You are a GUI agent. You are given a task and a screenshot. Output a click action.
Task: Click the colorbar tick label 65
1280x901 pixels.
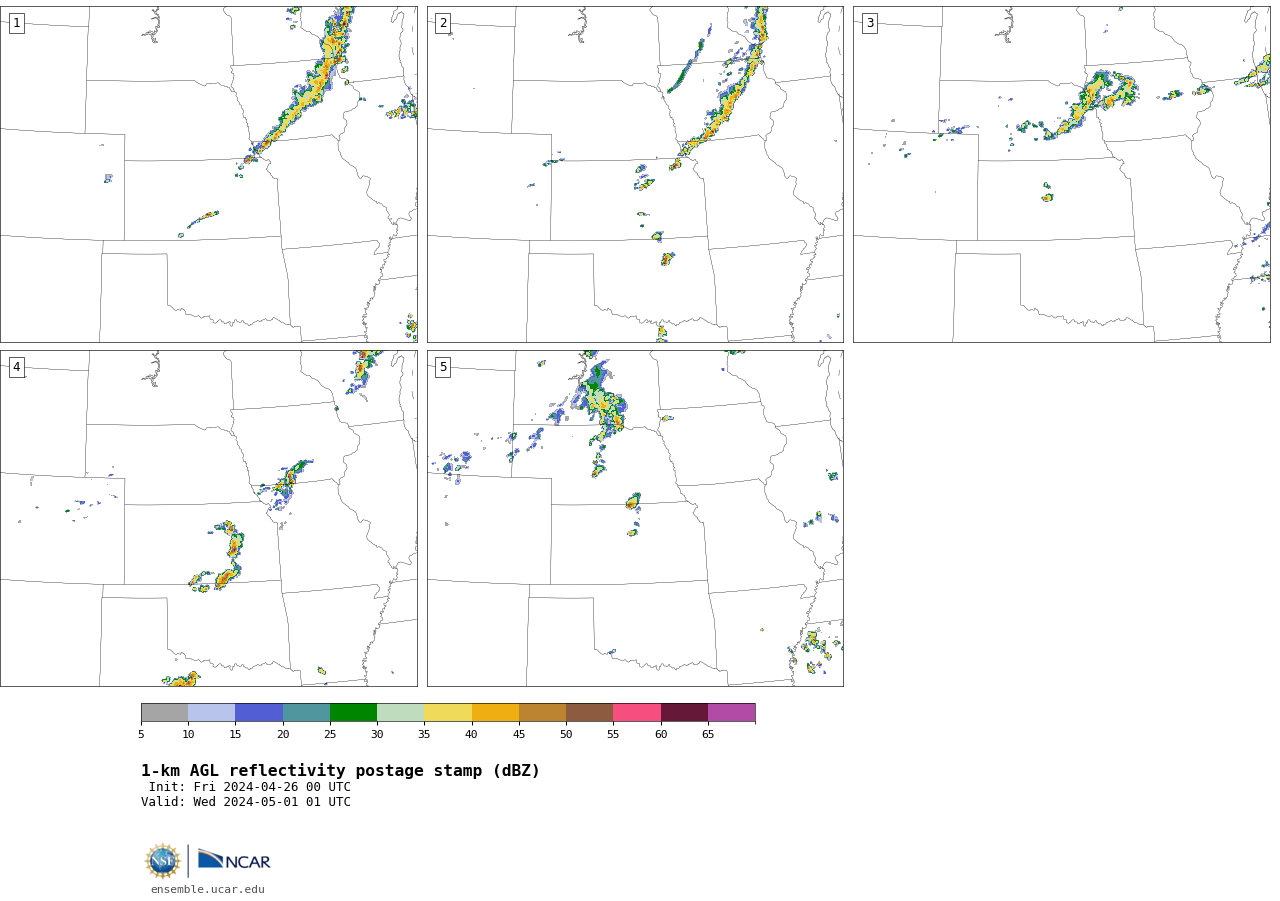coord(708,734)
